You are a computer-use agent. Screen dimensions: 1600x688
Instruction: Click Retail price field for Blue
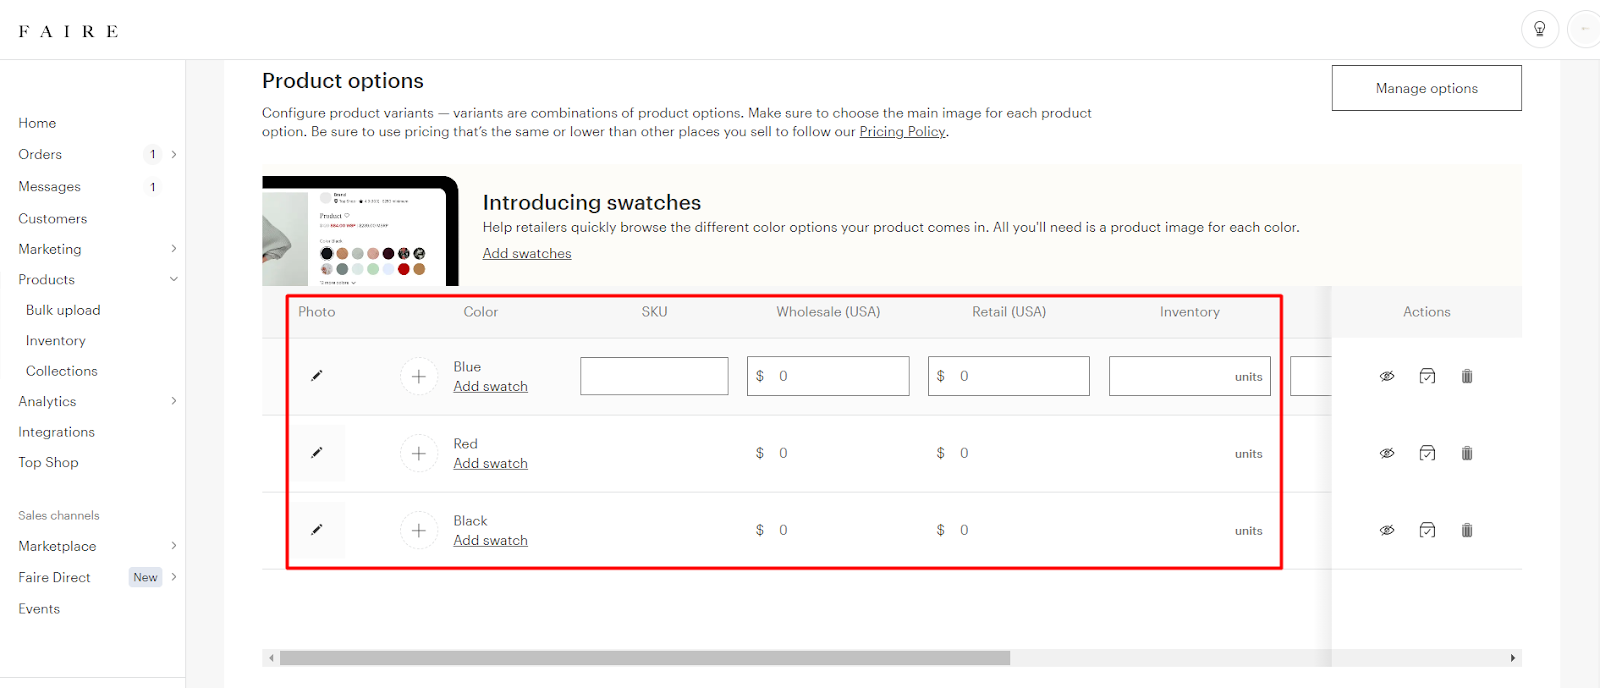click(1009, 376)
